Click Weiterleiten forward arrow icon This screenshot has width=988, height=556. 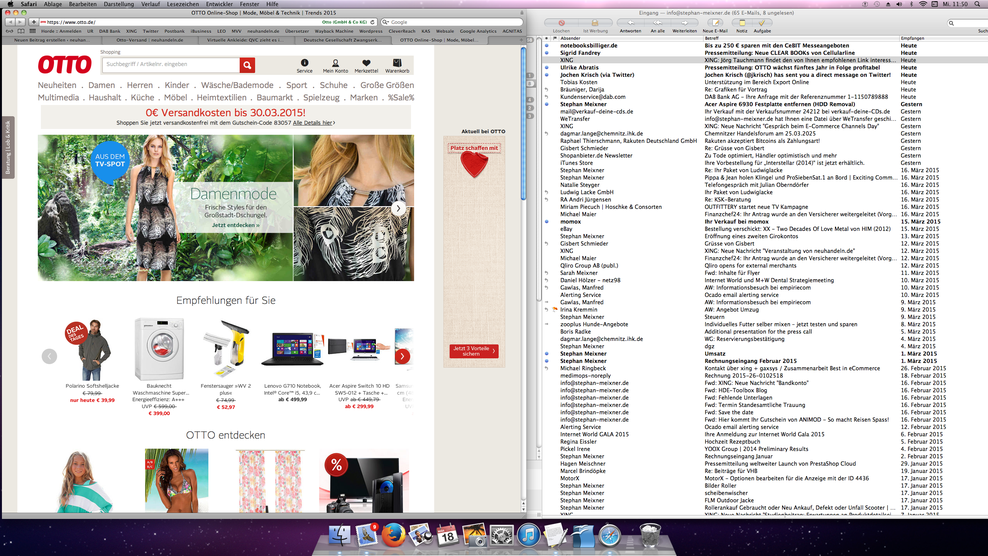(684, 23)
